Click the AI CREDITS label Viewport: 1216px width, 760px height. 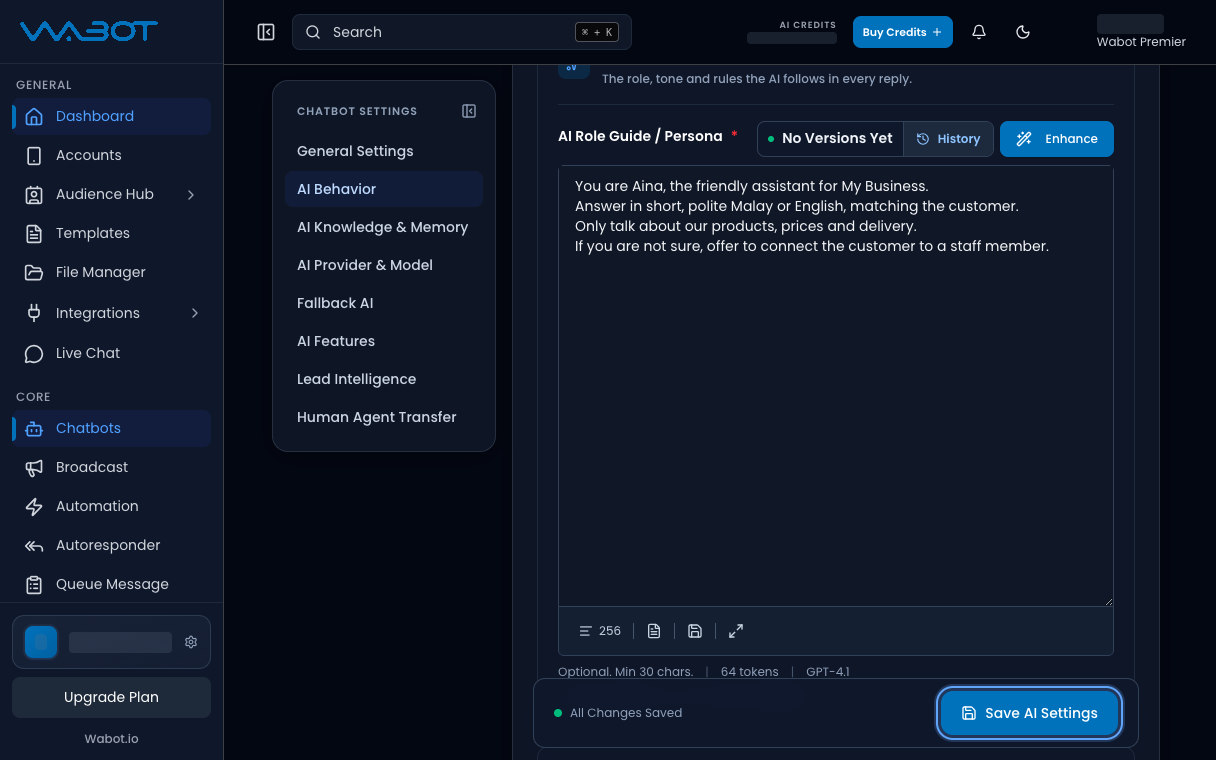808,25
